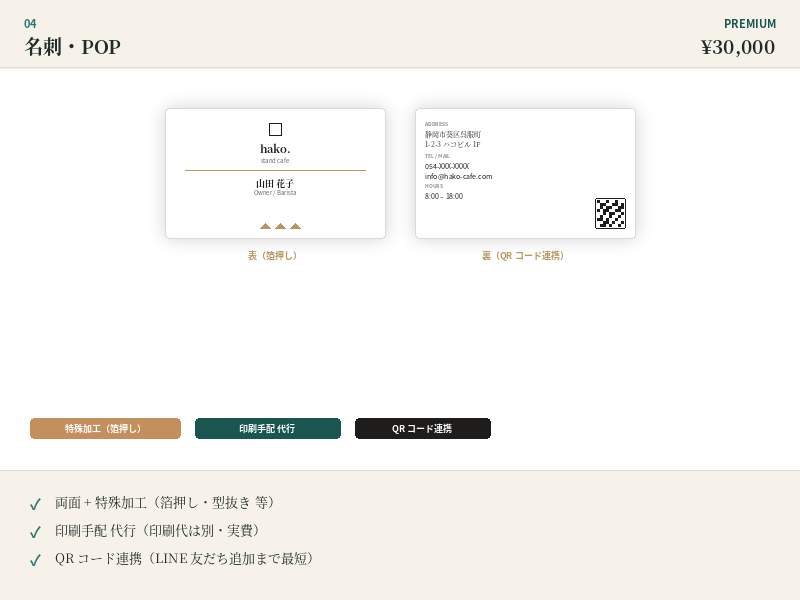Click the QR code on the back card

point(610,213)
